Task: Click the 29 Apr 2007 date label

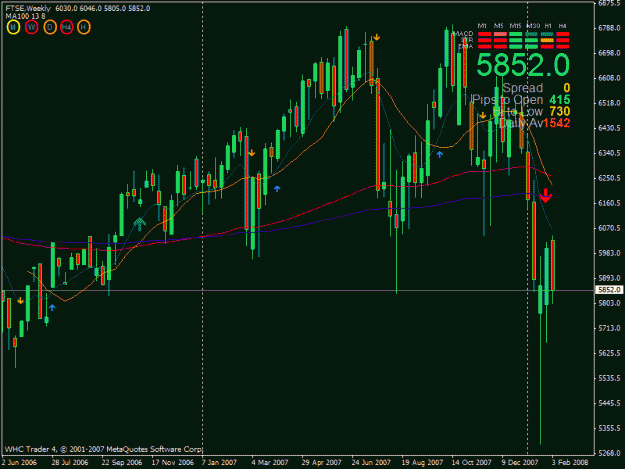Action: 321,462
